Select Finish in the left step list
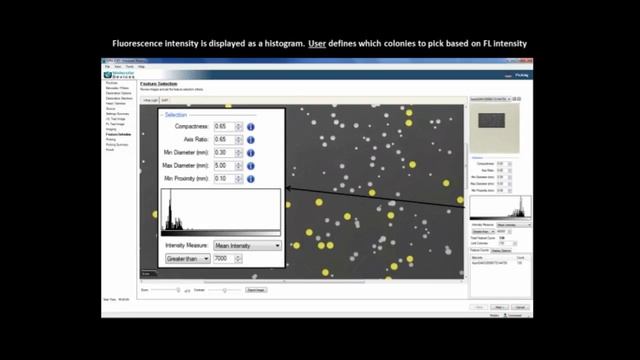 pos(110,150)
